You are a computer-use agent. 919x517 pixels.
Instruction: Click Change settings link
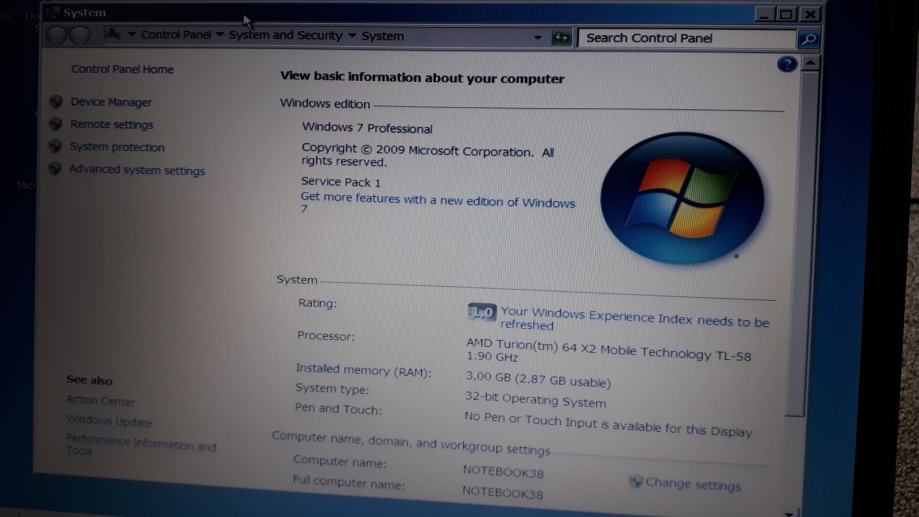pyautogui.click(x=693, y=485)
